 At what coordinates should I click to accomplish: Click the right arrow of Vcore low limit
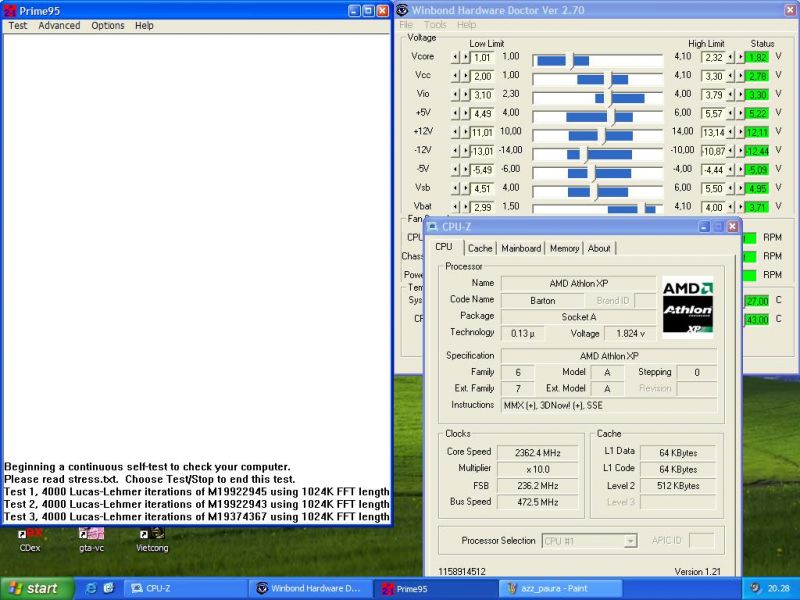[x=465, y=58]
